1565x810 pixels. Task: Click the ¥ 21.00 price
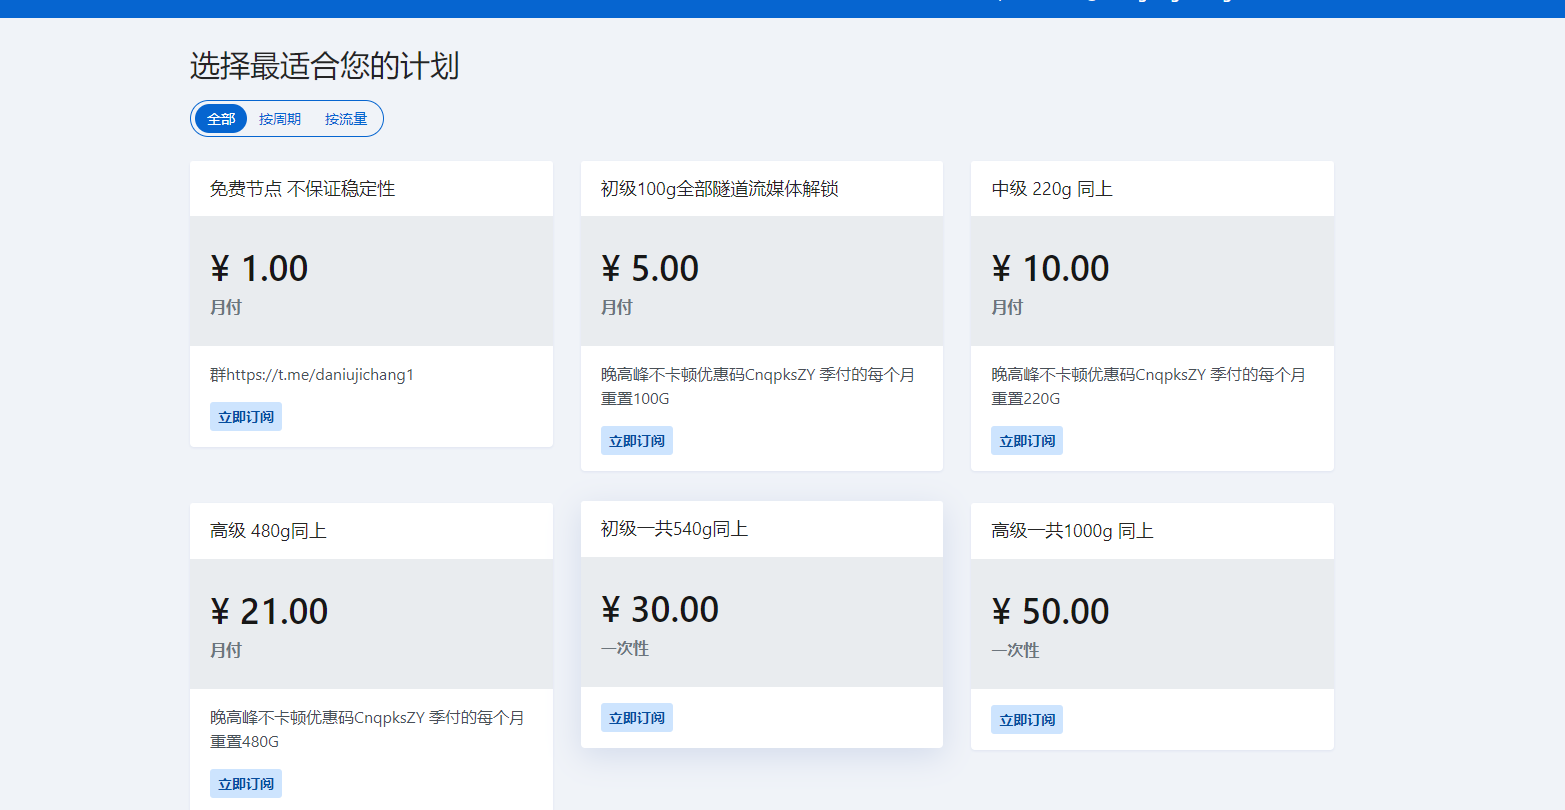coord(269,611)
